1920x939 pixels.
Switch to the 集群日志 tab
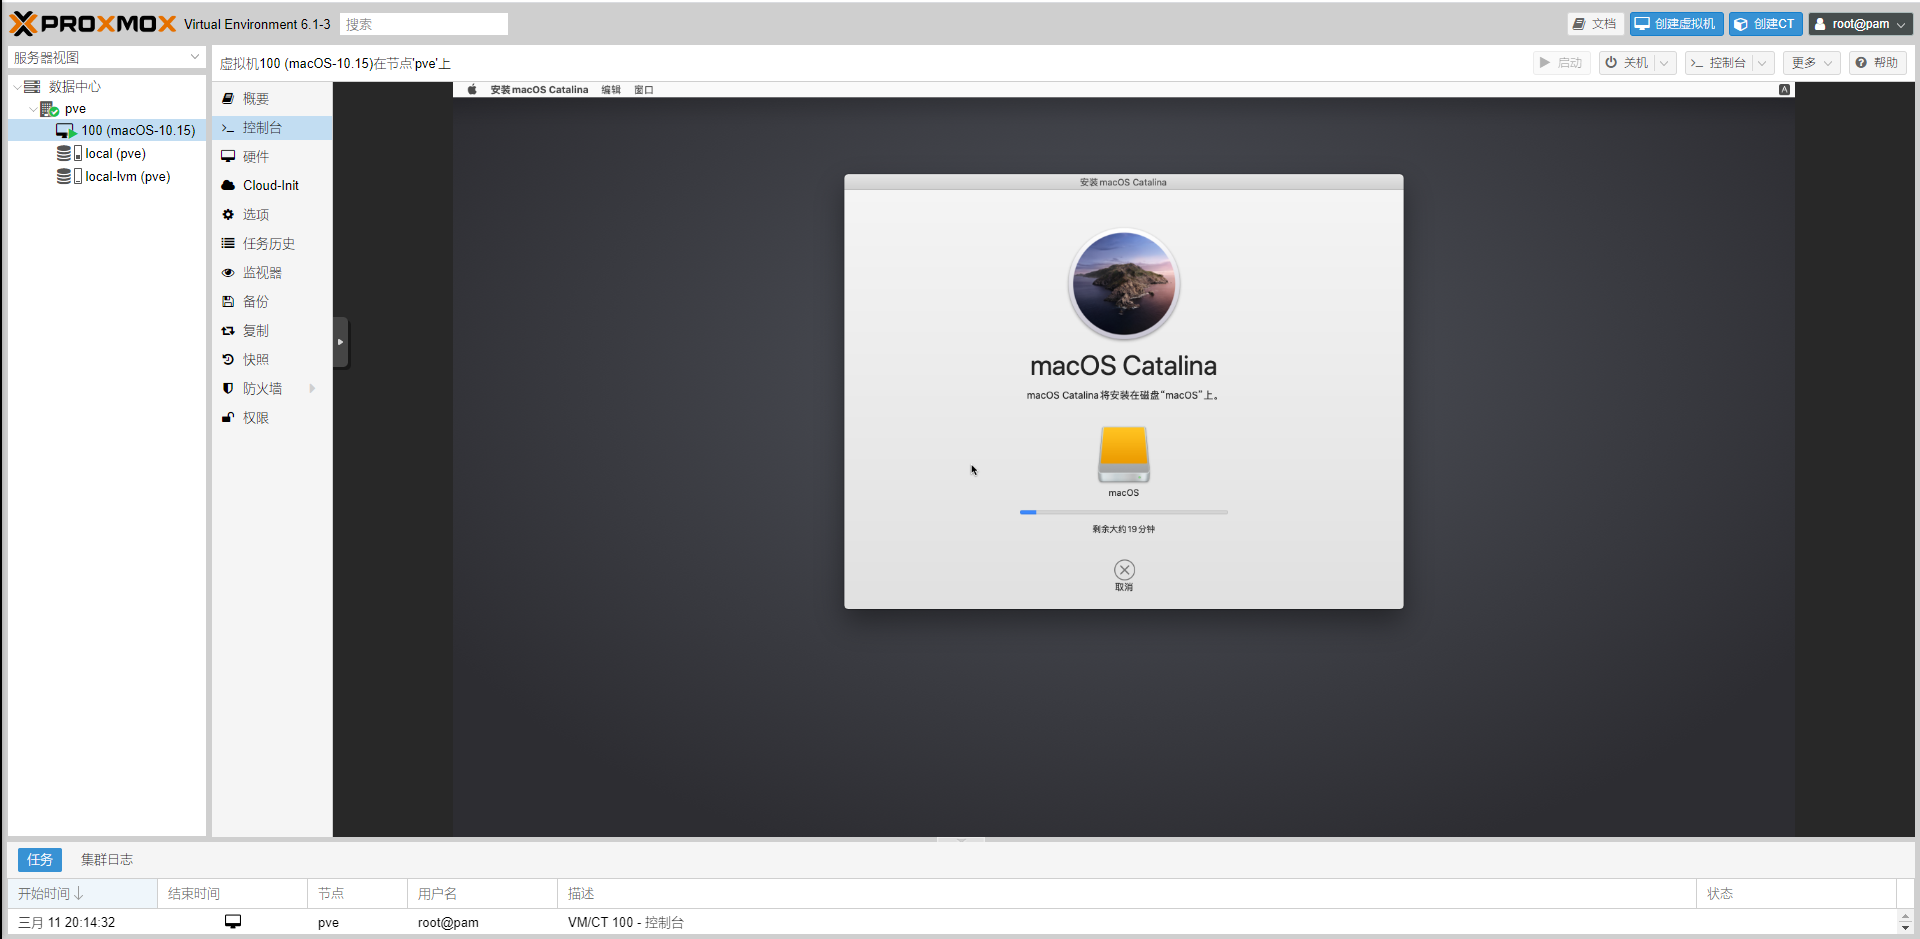(x=107, y=860)
